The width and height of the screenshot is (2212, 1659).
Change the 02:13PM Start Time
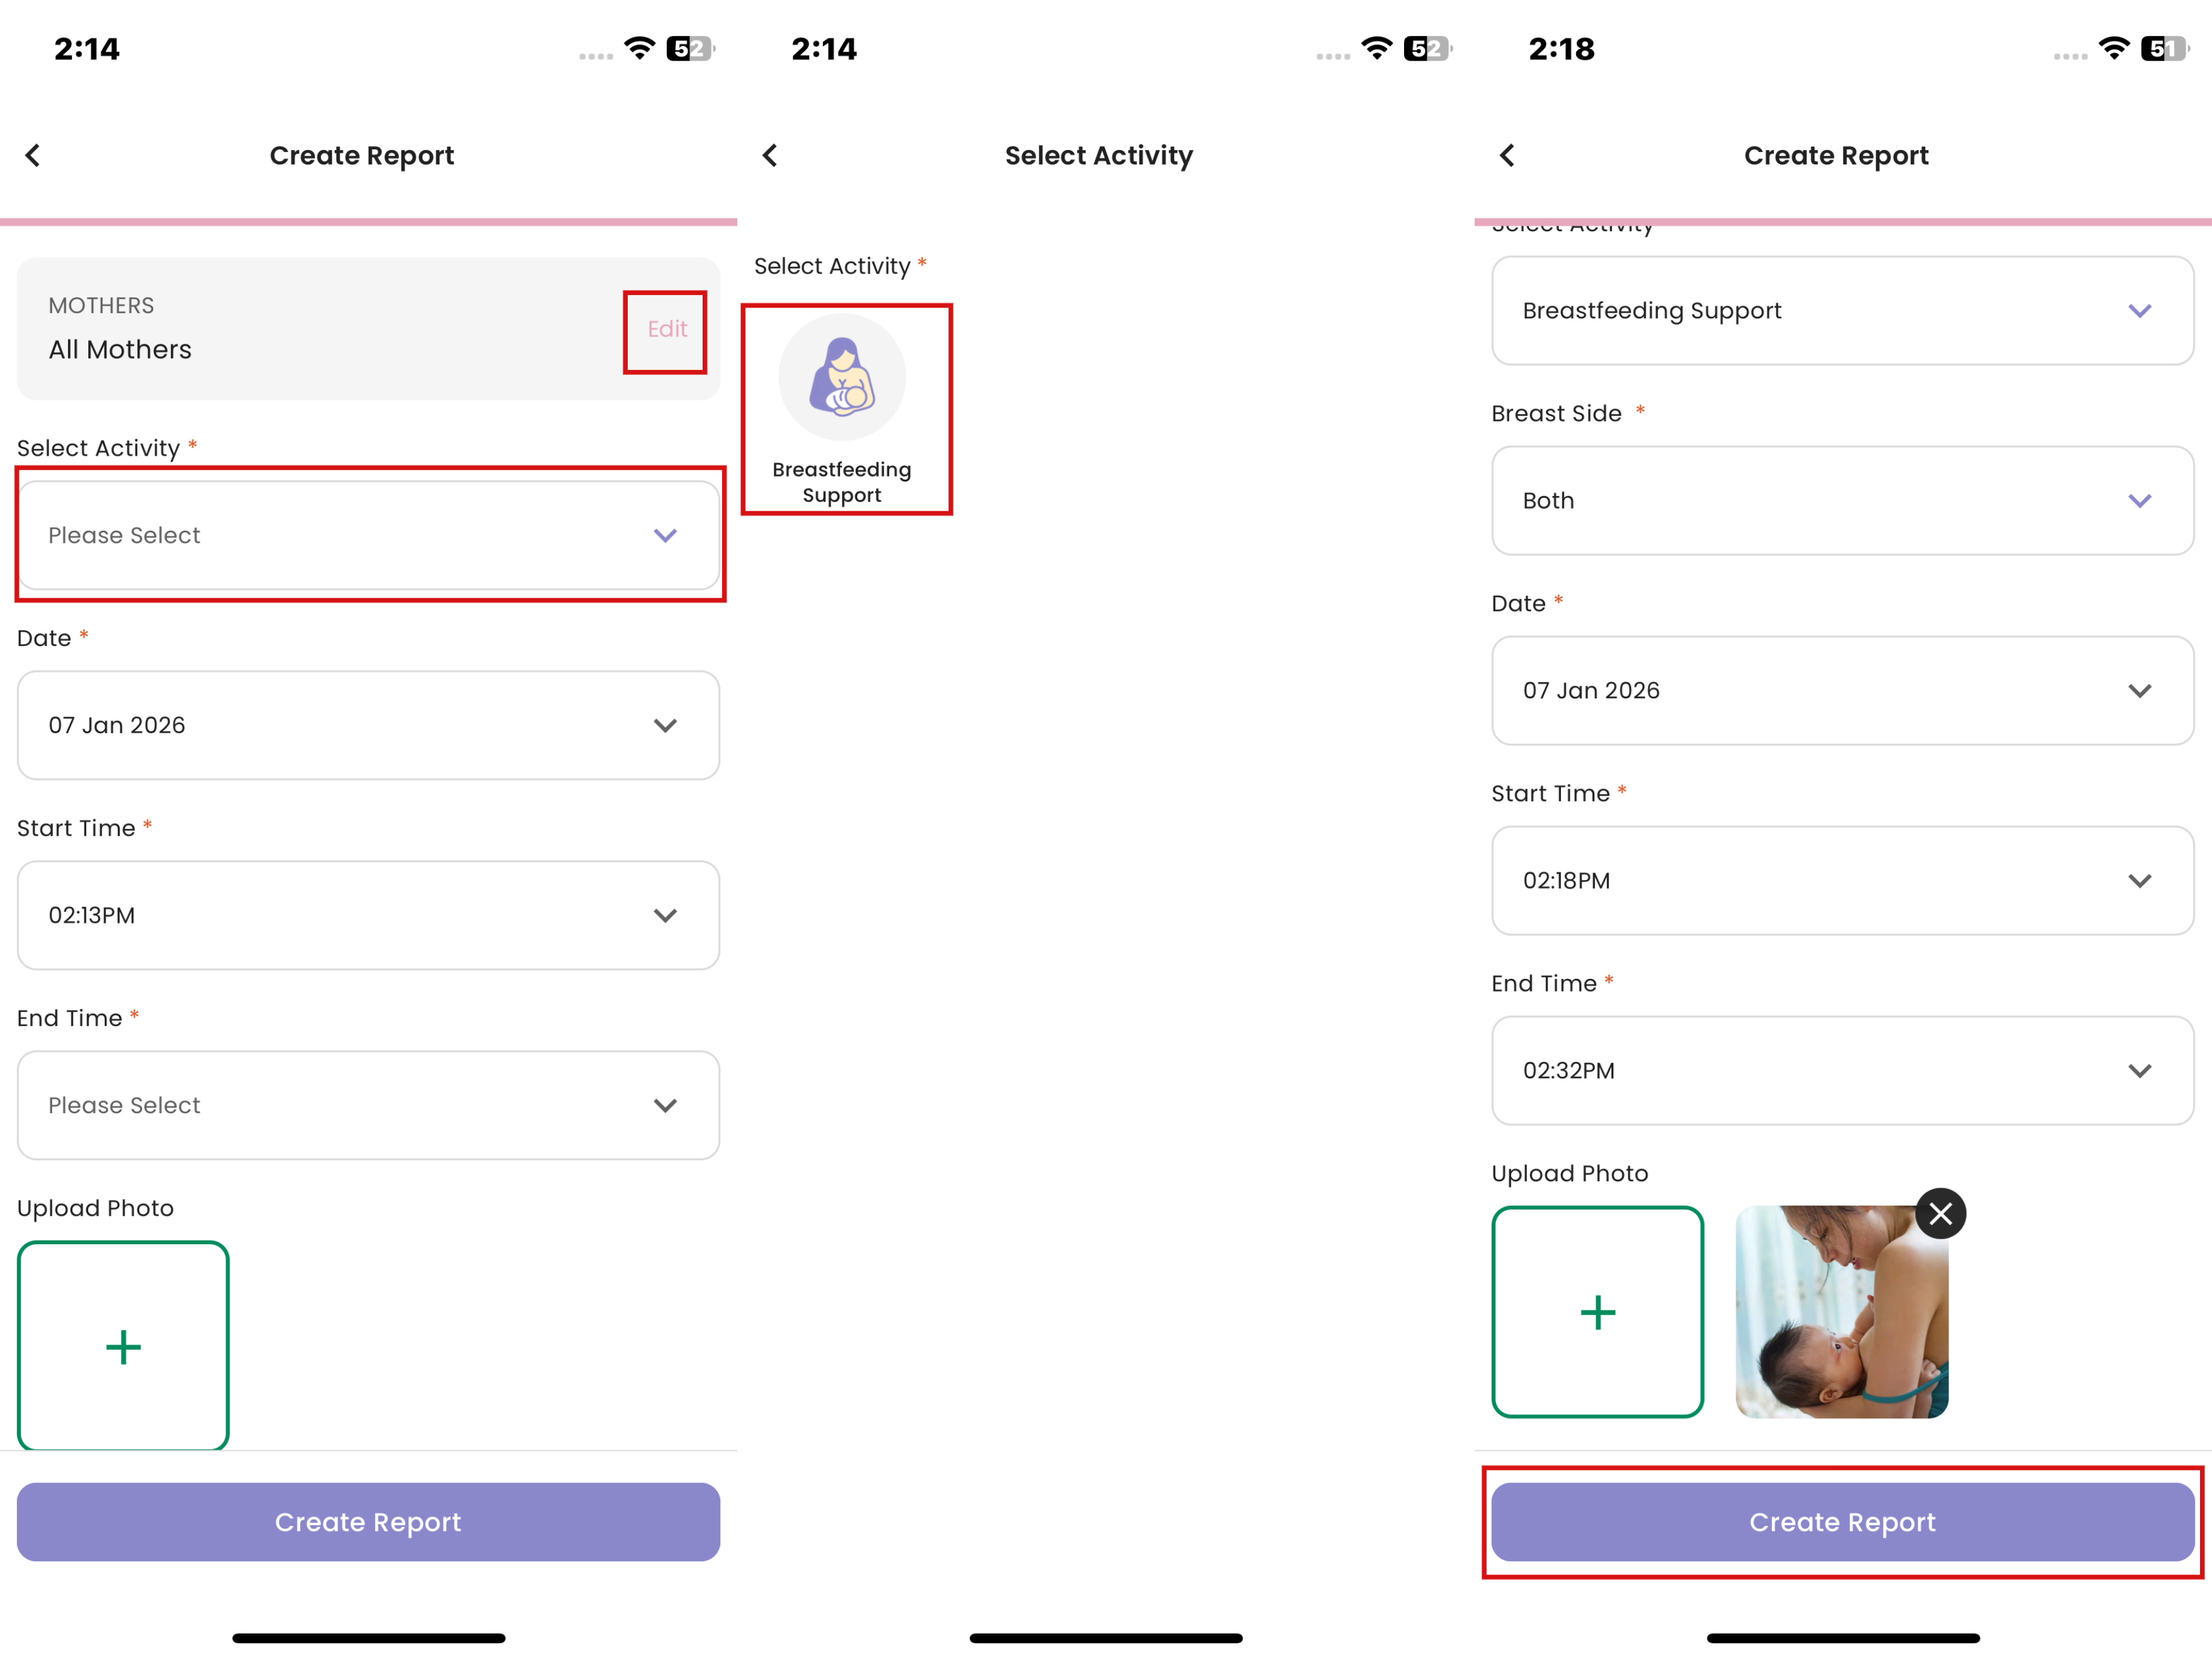368,915
